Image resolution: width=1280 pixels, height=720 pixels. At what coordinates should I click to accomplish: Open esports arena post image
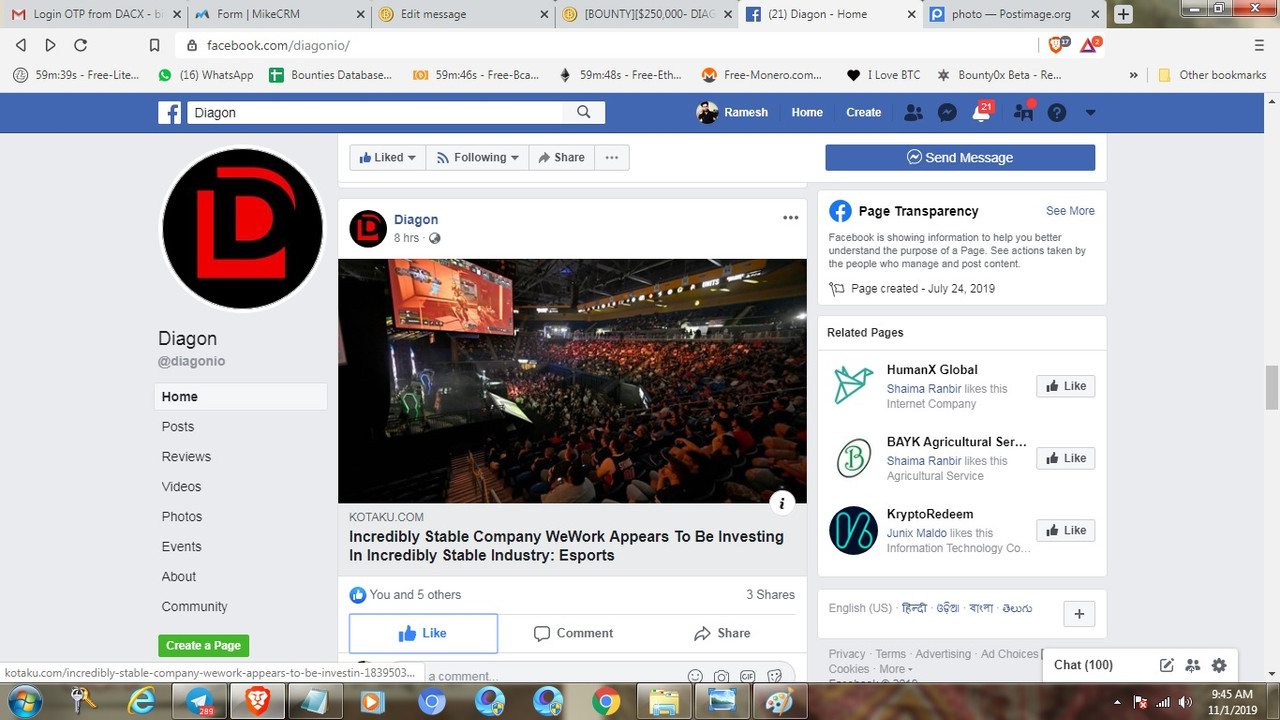572,381
